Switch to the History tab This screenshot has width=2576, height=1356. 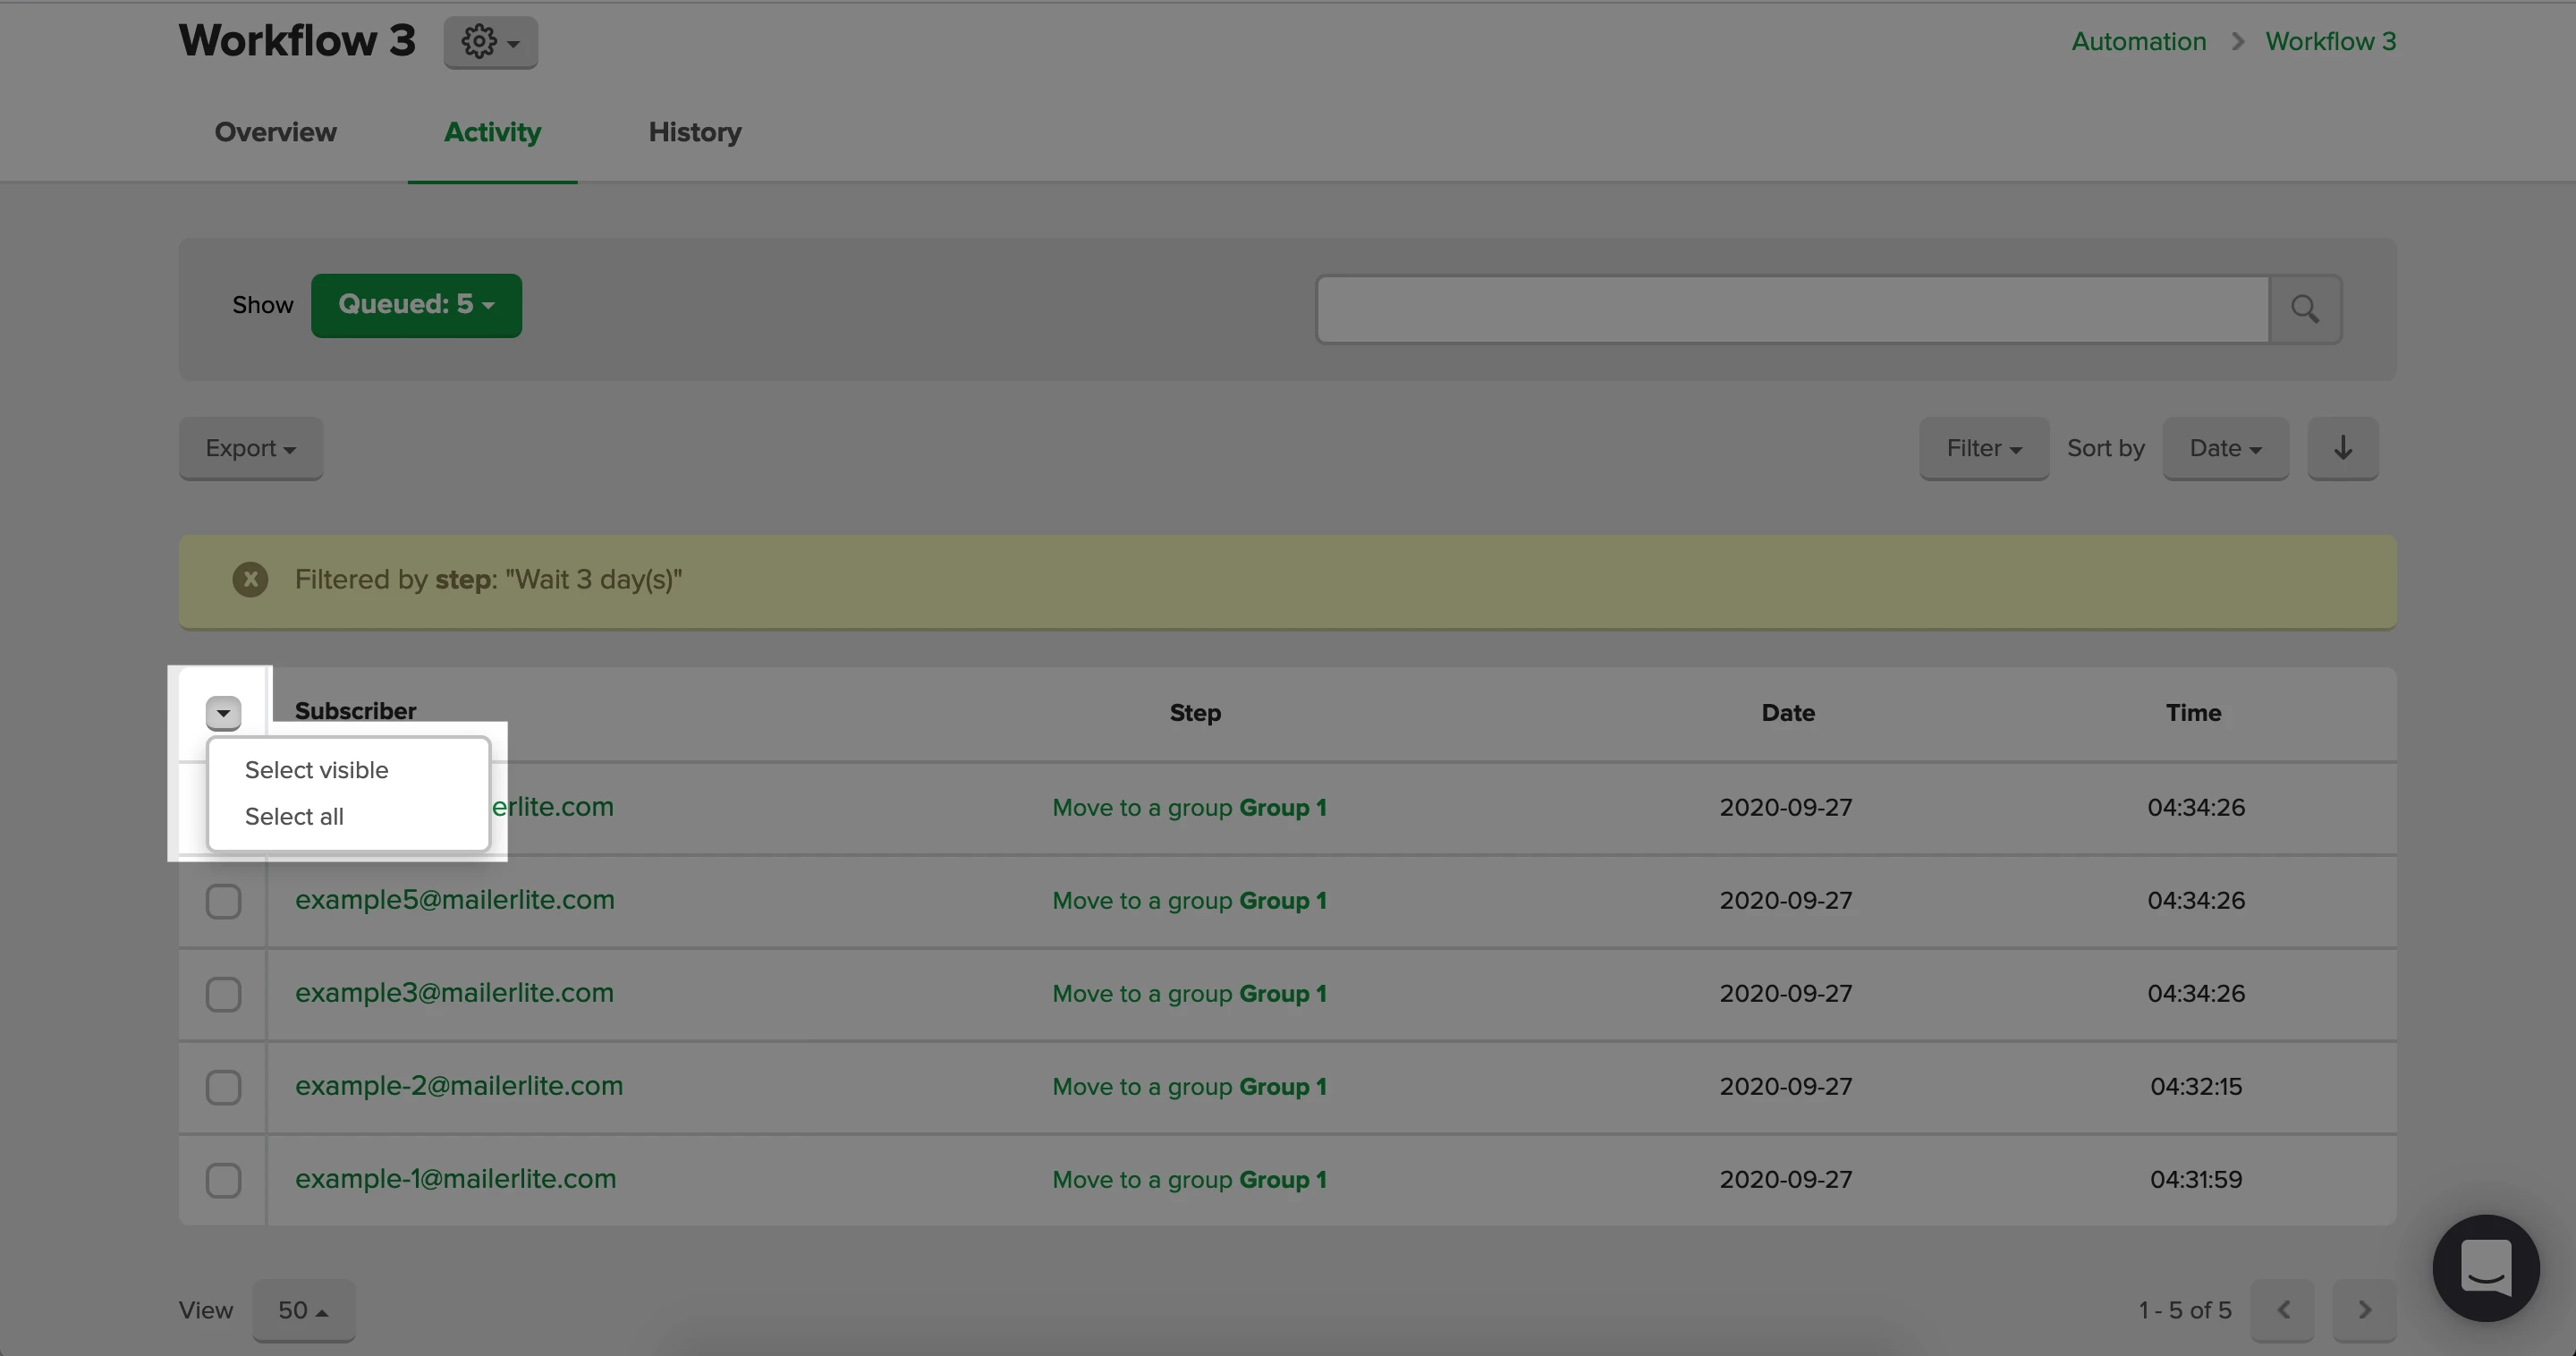click(694, 132)
